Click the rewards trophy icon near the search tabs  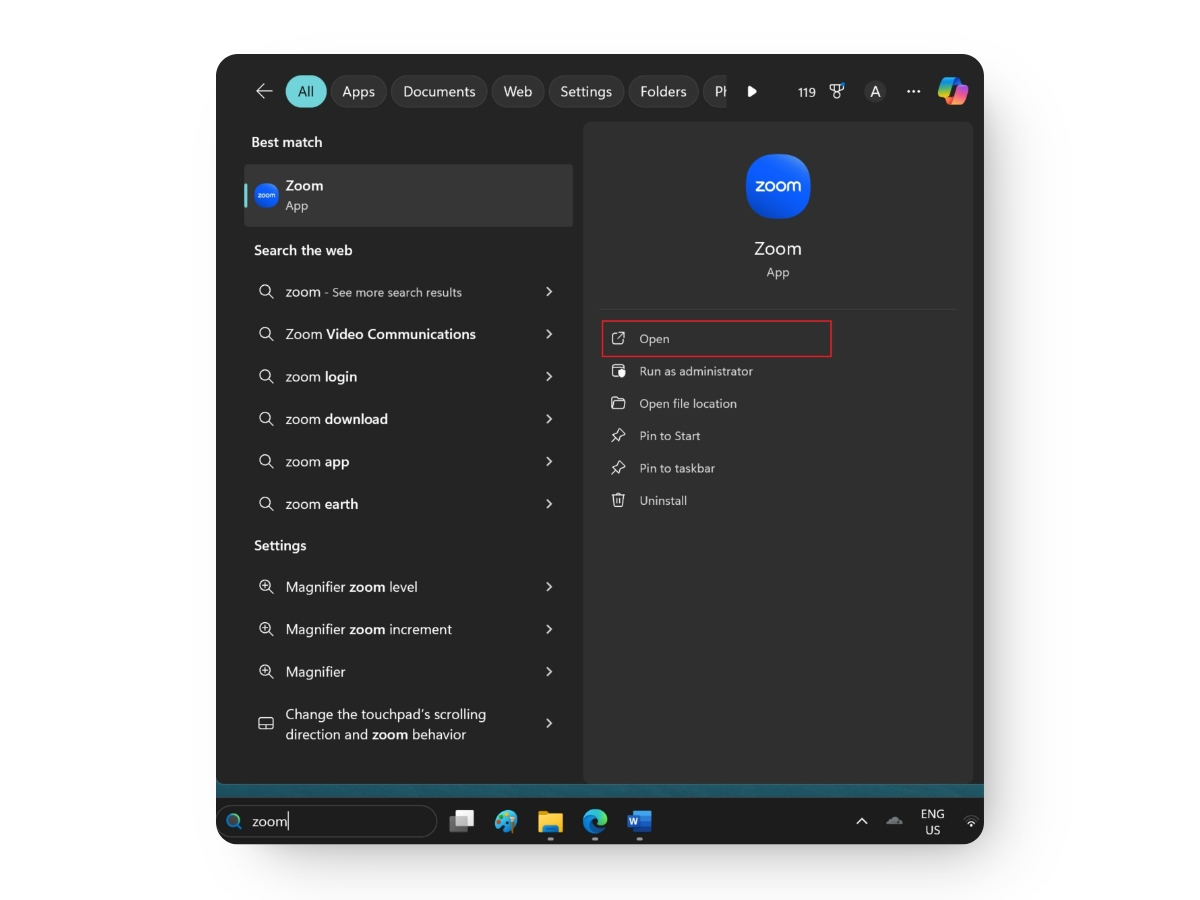click(x=836, y=91)
